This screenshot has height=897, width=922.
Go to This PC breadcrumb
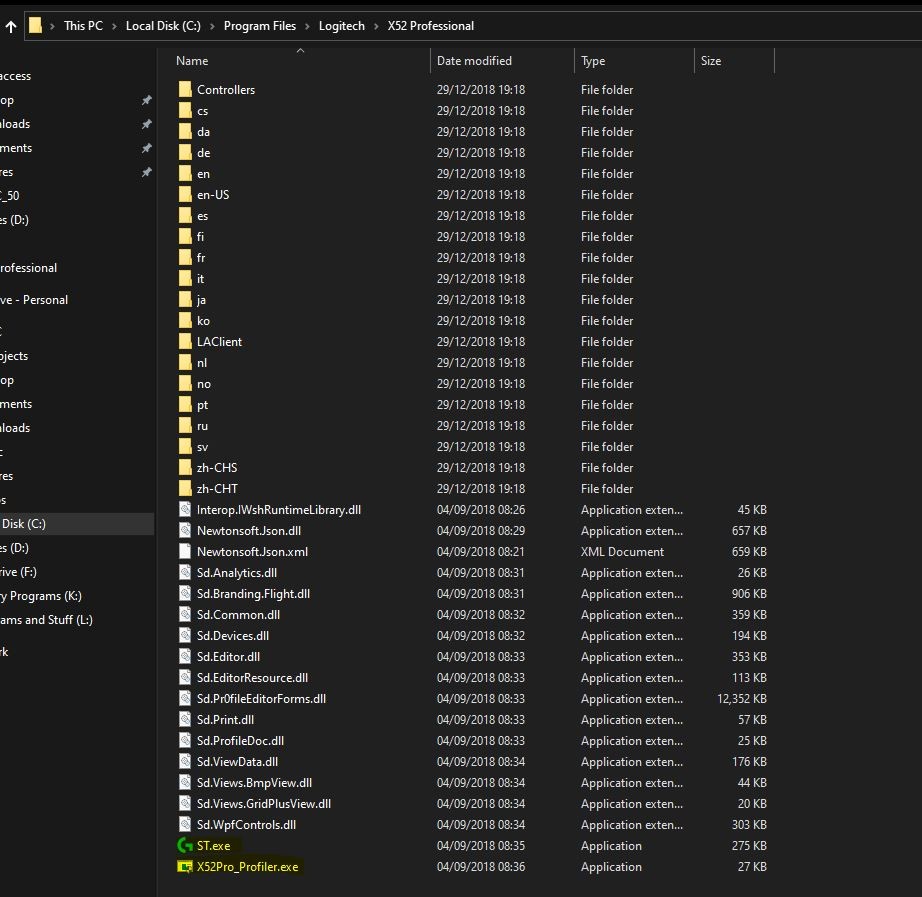click(x=83, y=26)
